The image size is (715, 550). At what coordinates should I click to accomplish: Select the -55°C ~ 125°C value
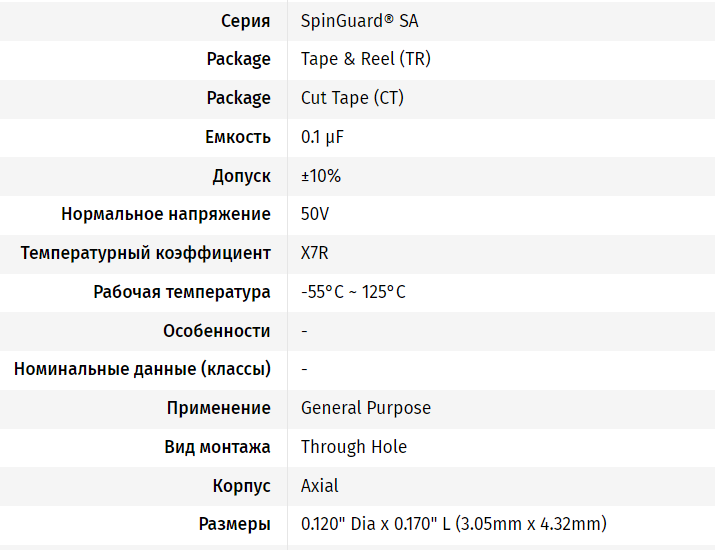pyautogui.click(x=353, y=292)
